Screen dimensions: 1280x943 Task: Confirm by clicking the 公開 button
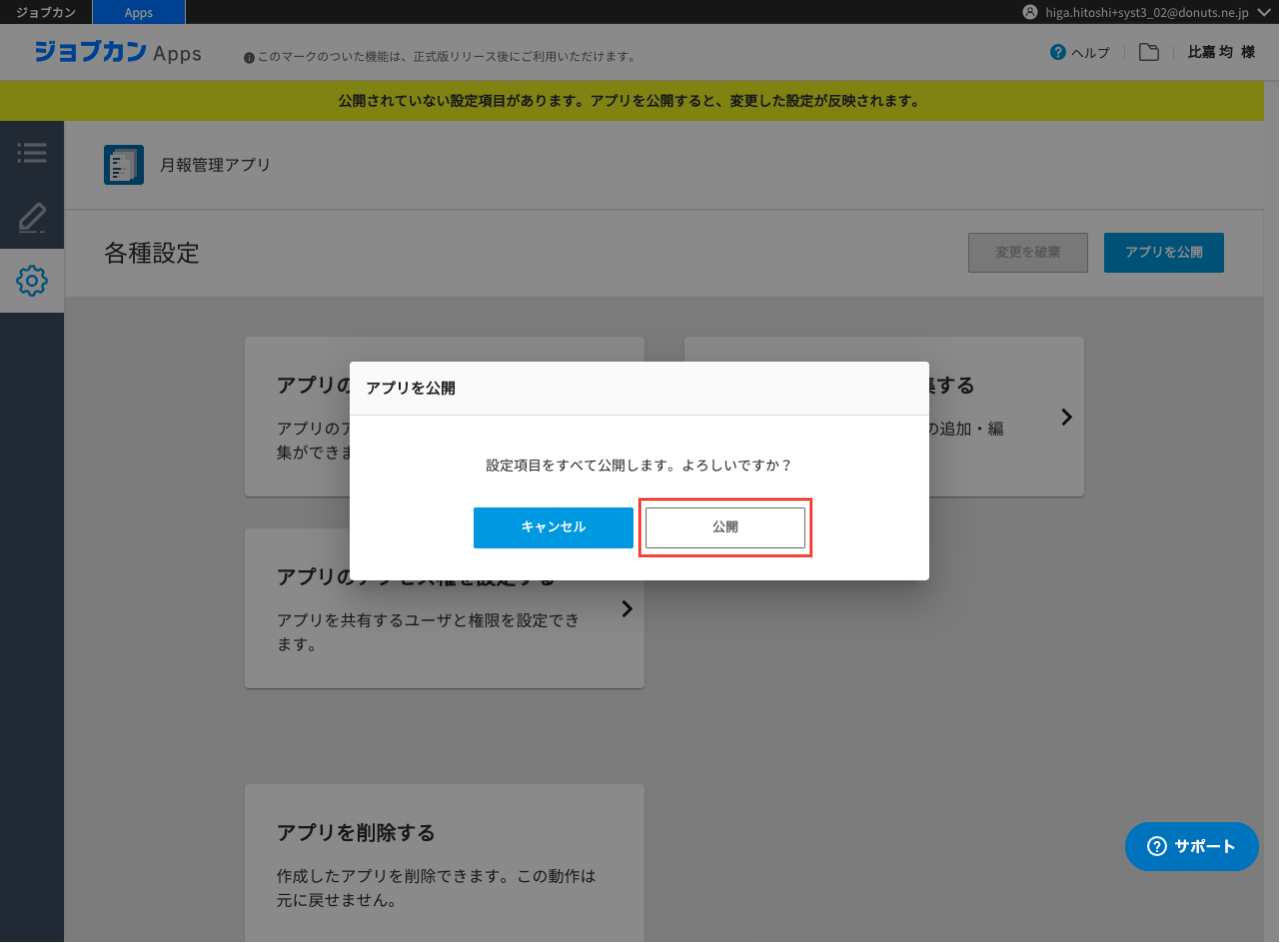725,527
